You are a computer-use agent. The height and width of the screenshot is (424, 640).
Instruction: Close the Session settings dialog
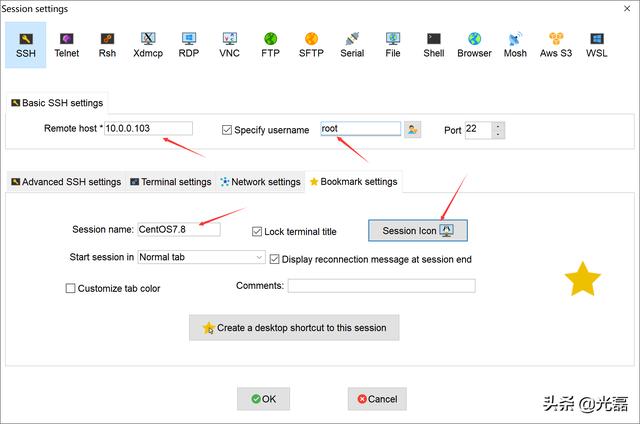[x=627, y=8]
